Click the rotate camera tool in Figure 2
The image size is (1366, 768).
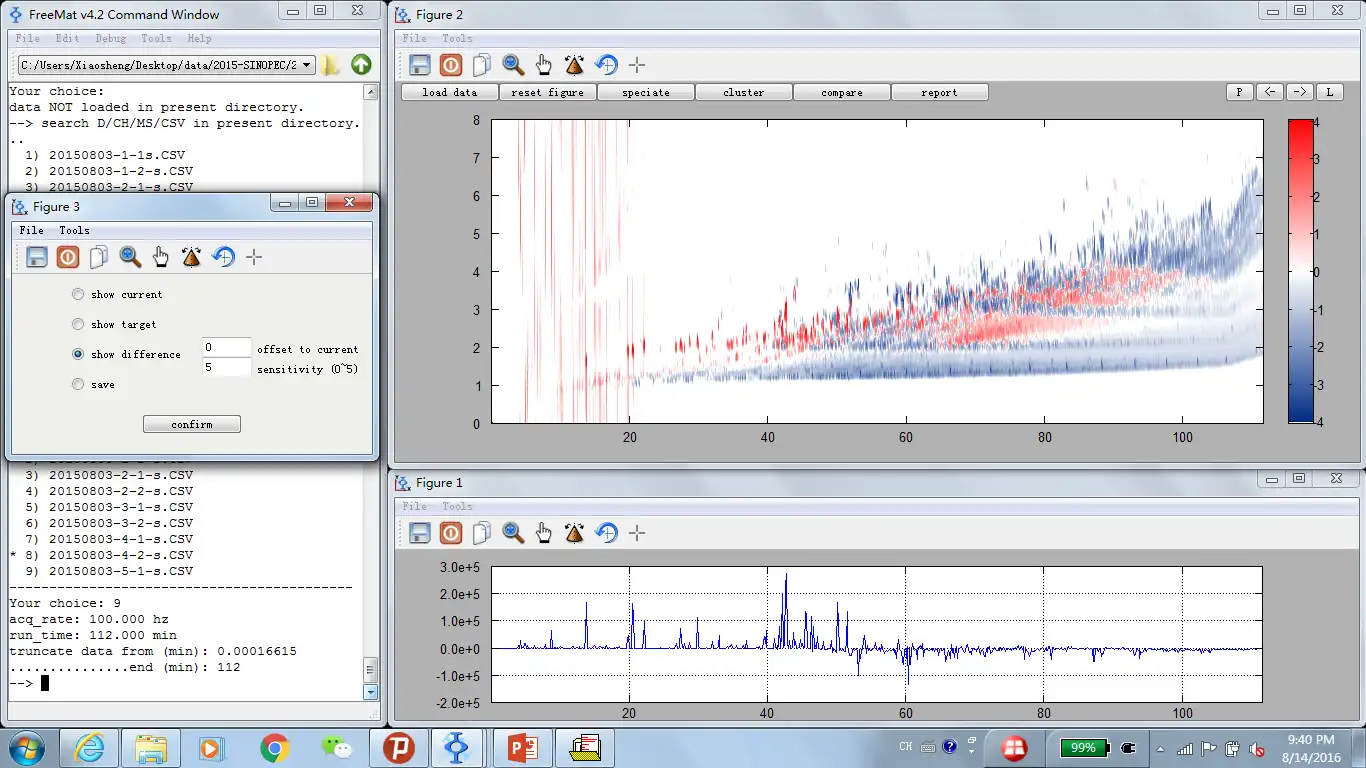pyautogui.click(x=574, y=65)
